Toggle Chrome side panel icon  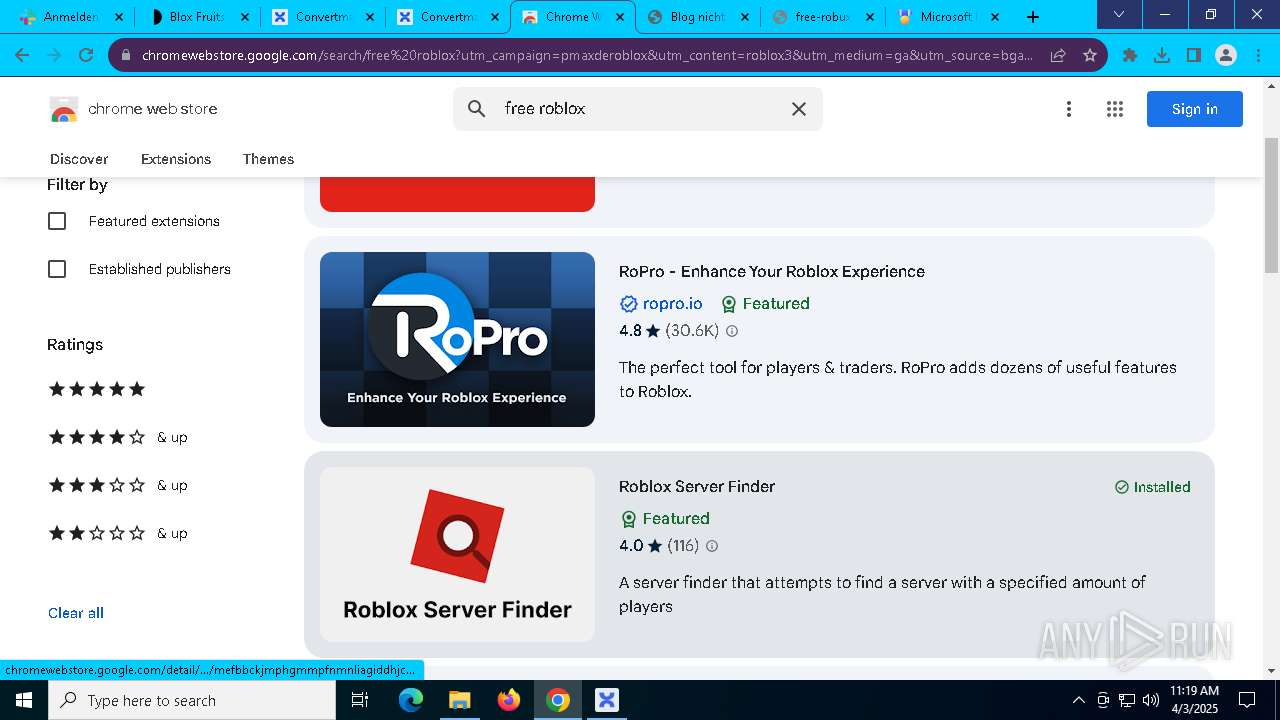pyautogui.click(x=1194, y=55)
